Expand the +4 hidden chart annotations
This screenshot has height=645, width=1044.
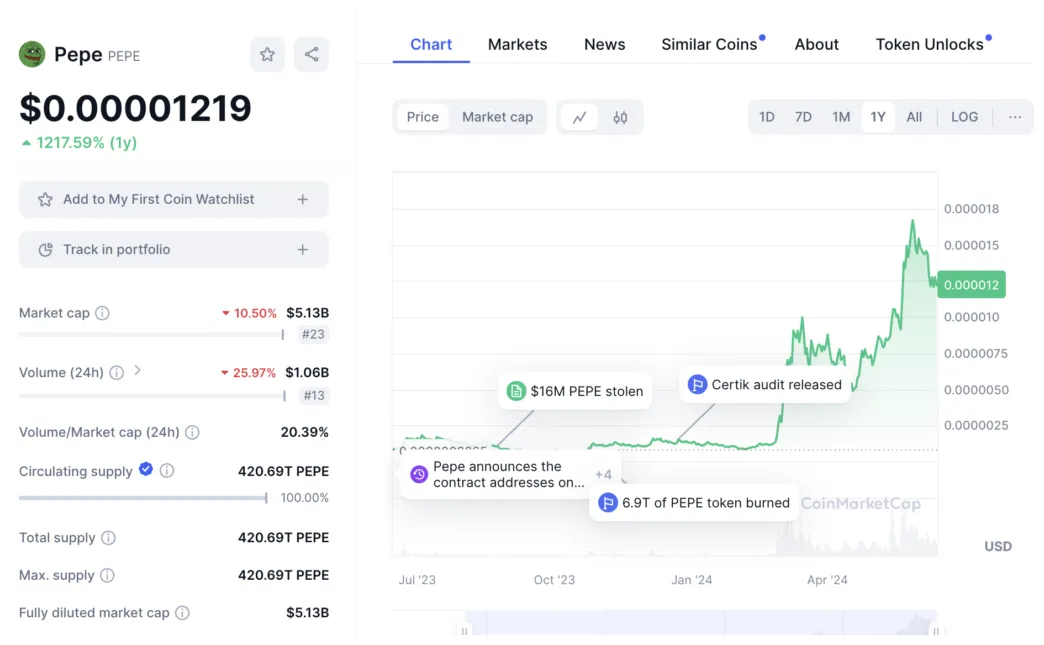click(605, 474)
